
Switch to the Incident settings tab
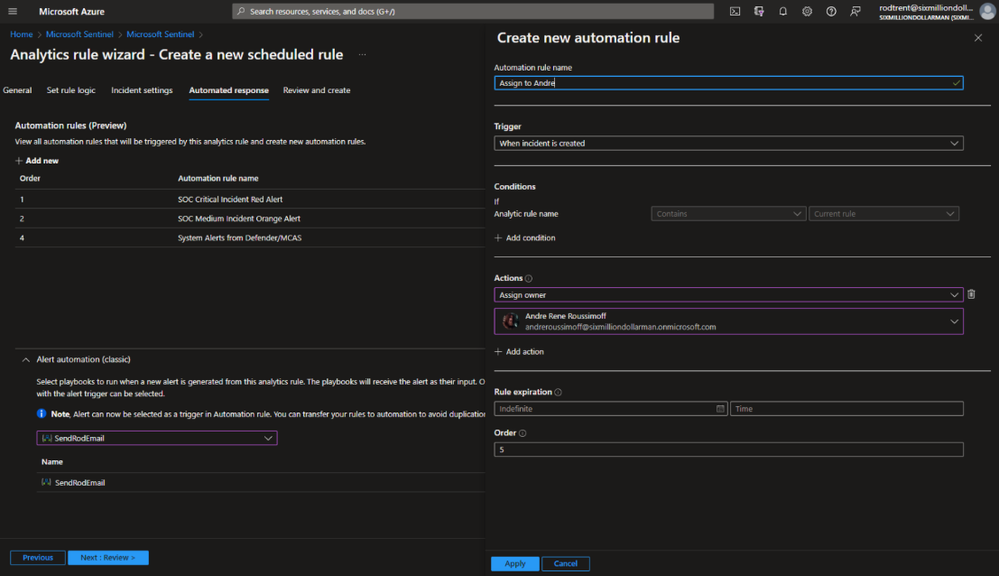click(x=142, y=90)
